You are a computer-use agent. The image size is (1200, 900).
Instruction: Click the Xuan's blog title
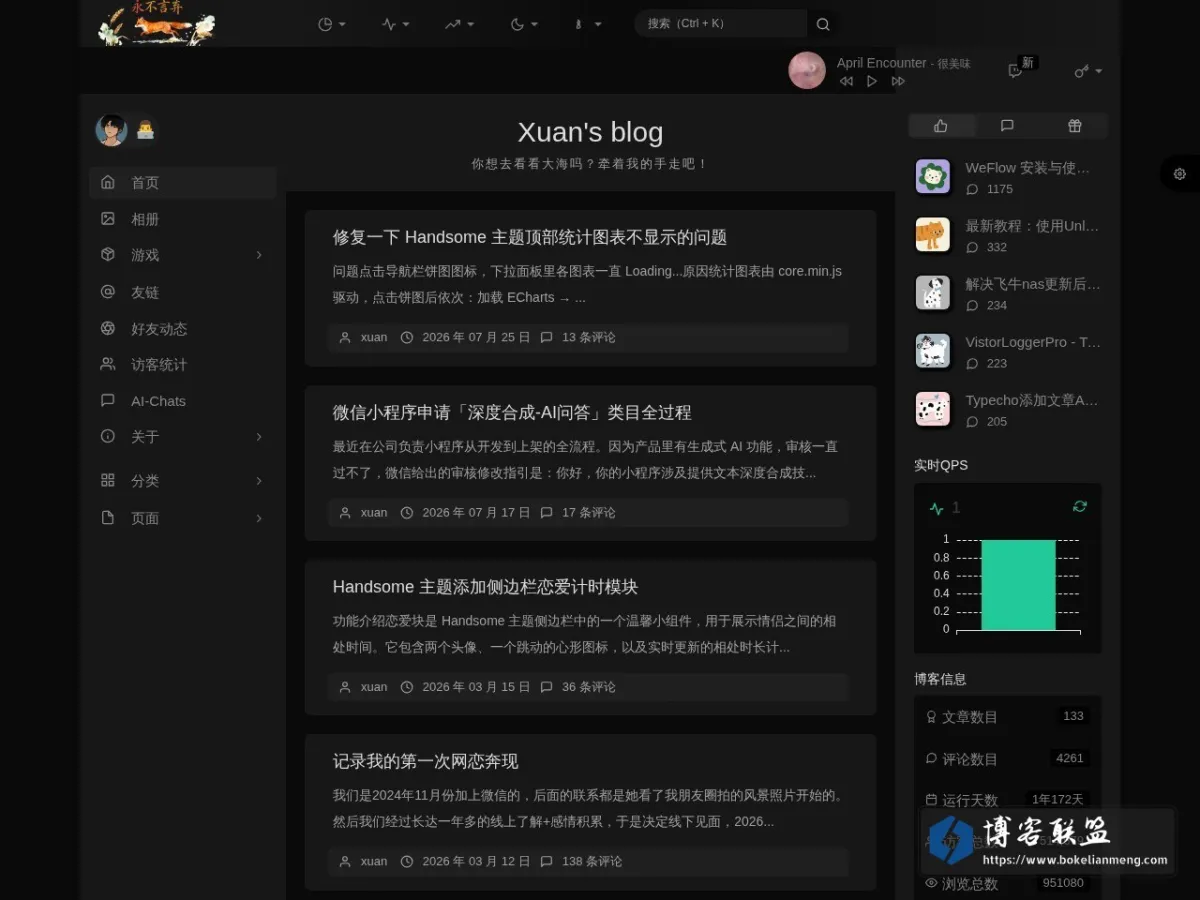590,132
